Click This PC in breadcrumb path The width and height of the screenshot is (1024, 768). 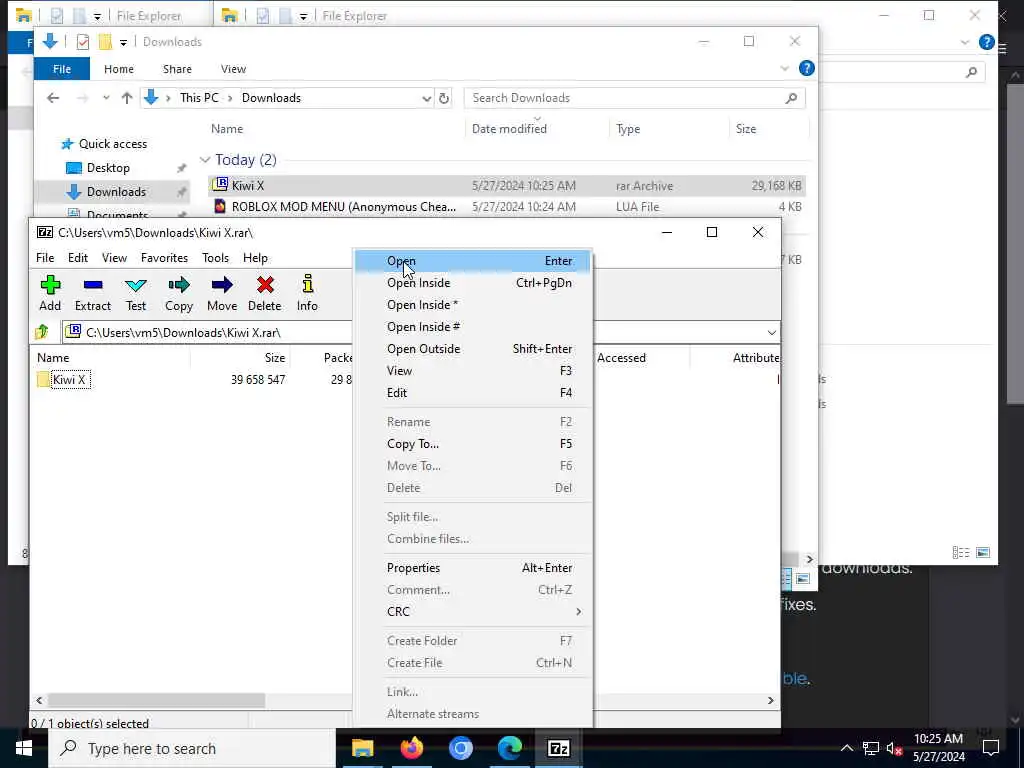199,98
